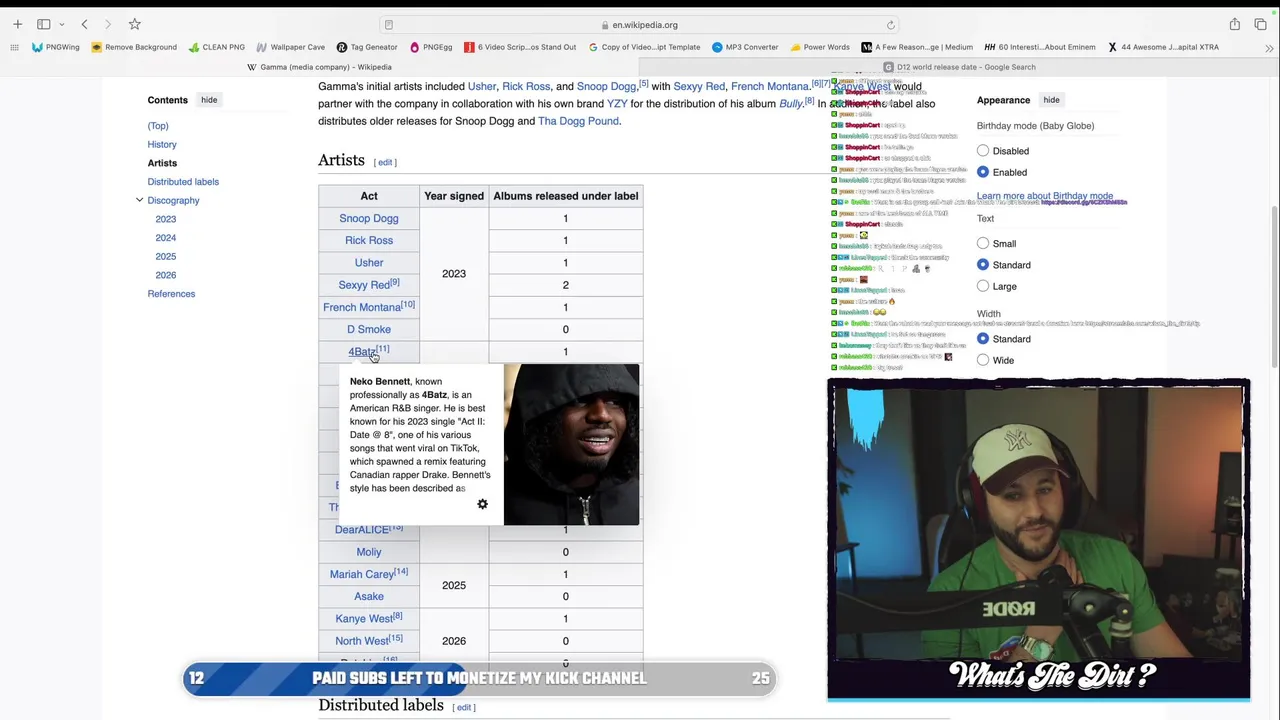Open Tha Dogg Pound link

(578, 121)
